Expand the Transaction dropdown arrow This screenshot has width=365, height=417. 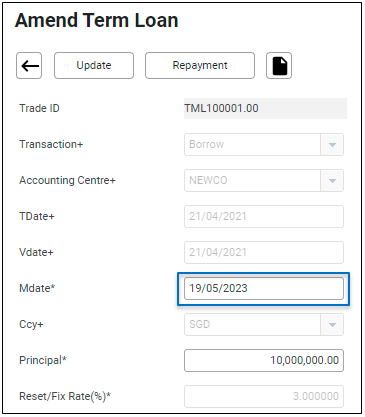coord(332,145)
